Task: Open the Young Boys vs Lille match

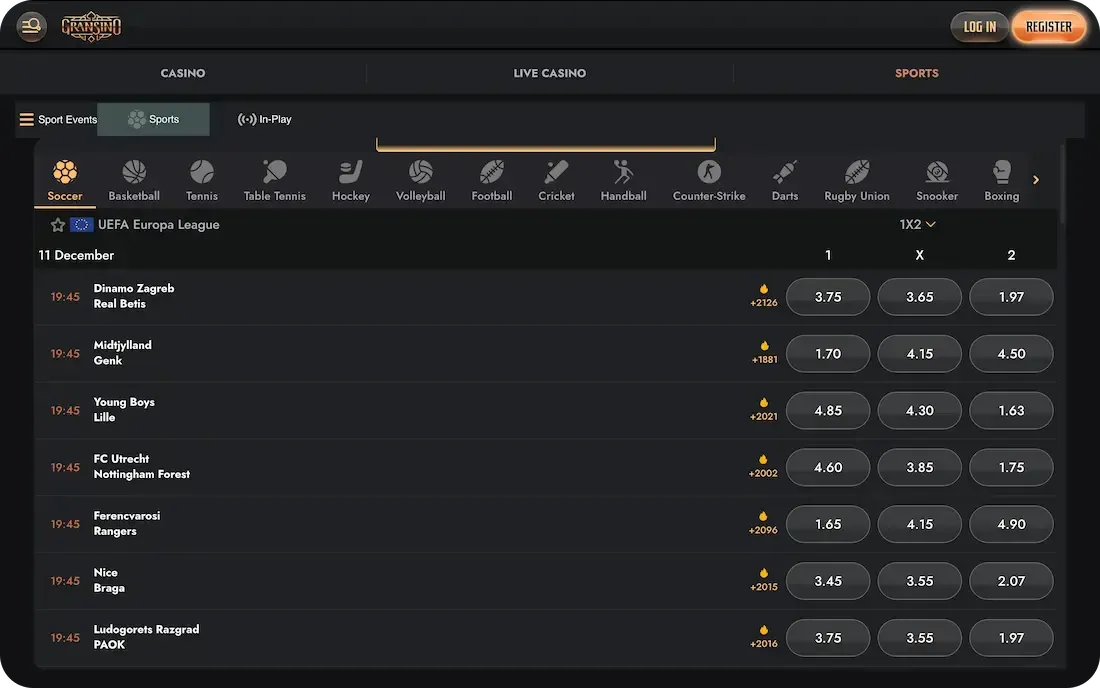Action: pos(124,410)
